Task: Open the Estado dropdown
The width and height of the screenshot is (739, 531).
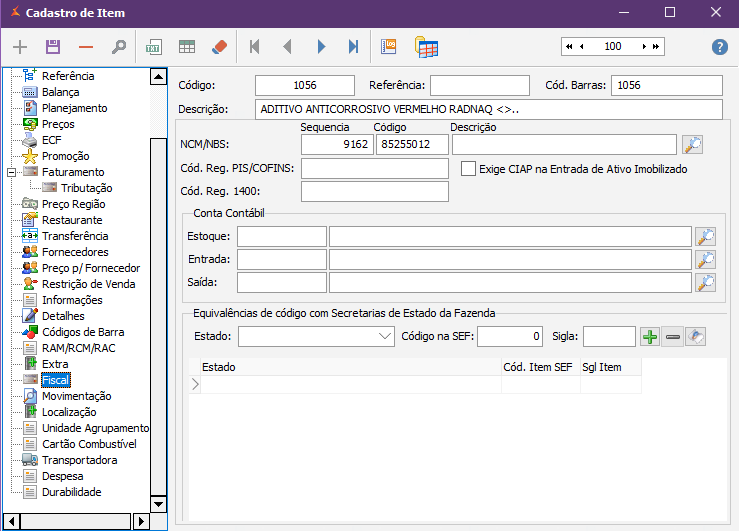Action: (x=386, y=337)
